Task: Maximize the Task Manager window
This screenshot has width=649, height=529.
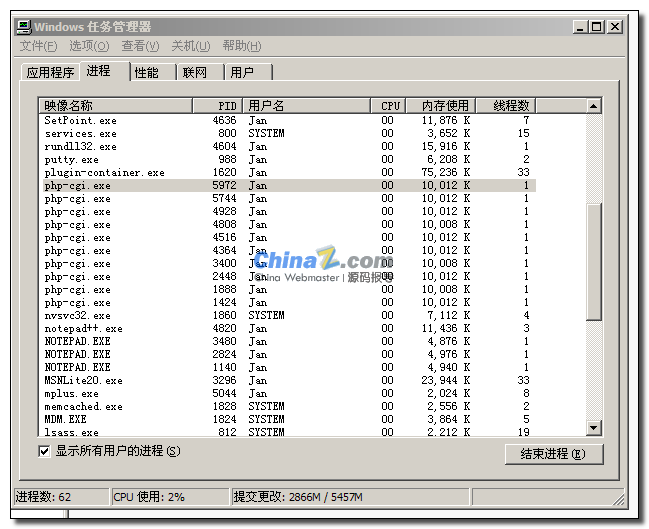Action: [x=596, y=27]
